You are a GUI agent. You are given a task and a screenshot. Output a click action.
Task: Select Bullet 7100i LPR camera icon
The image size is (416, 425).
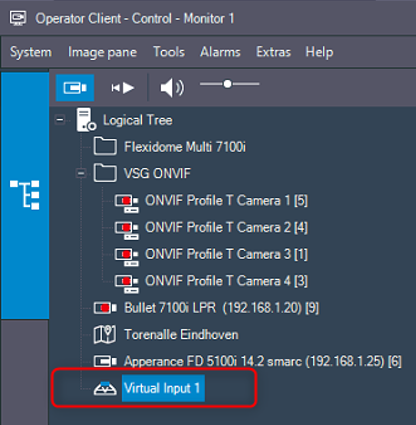105,308
